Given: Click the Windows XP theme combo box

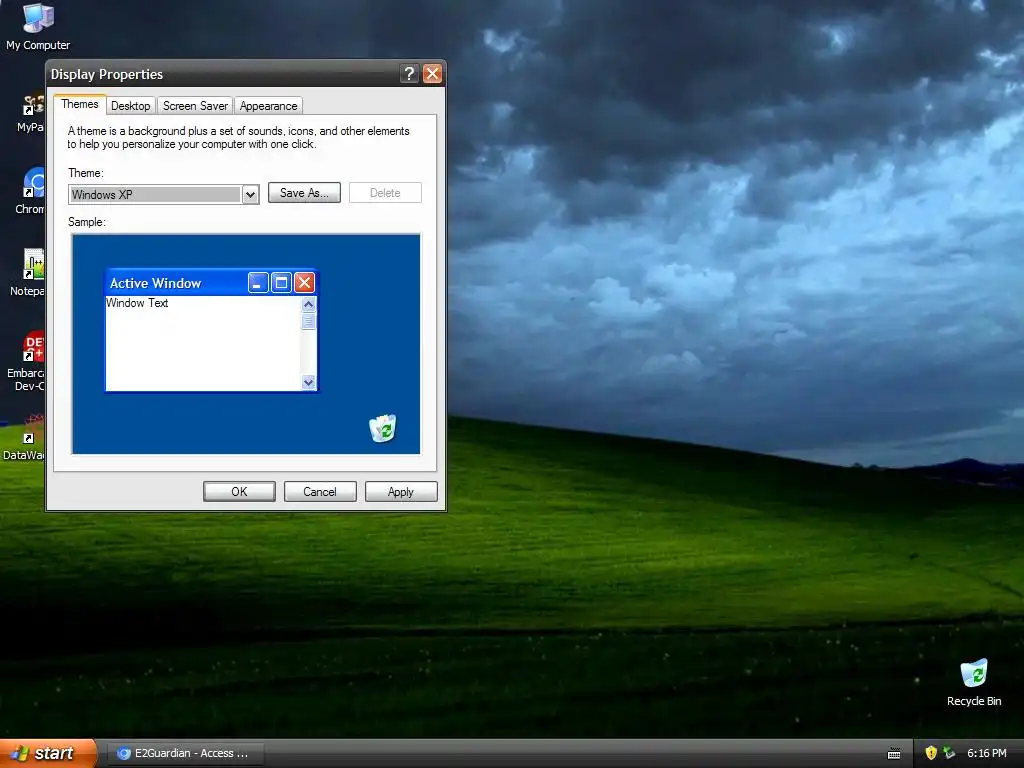Looking at the screenshot, I should pos(164,195).
